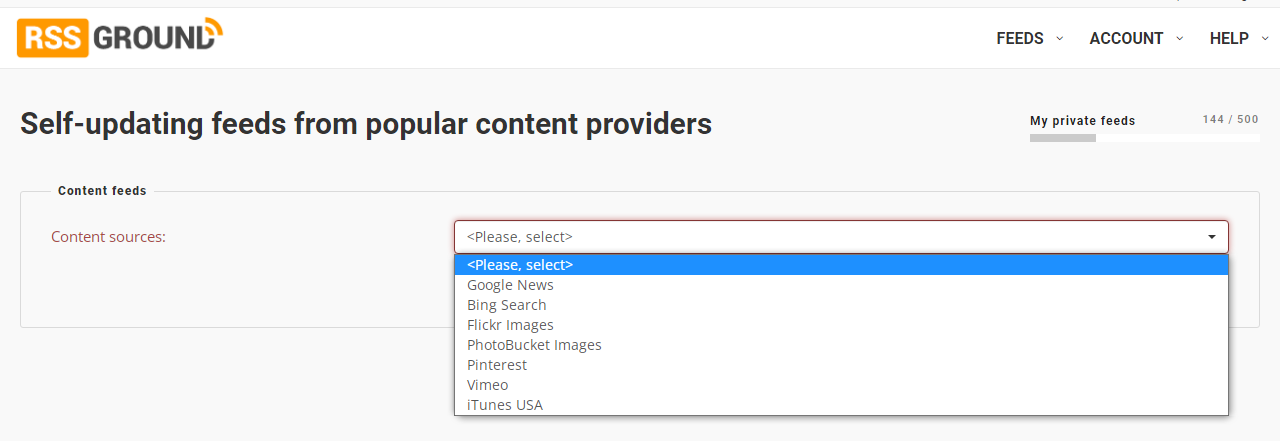Select Pinterest as content source
Viewport: 1280px width, 441px height.
841,365
